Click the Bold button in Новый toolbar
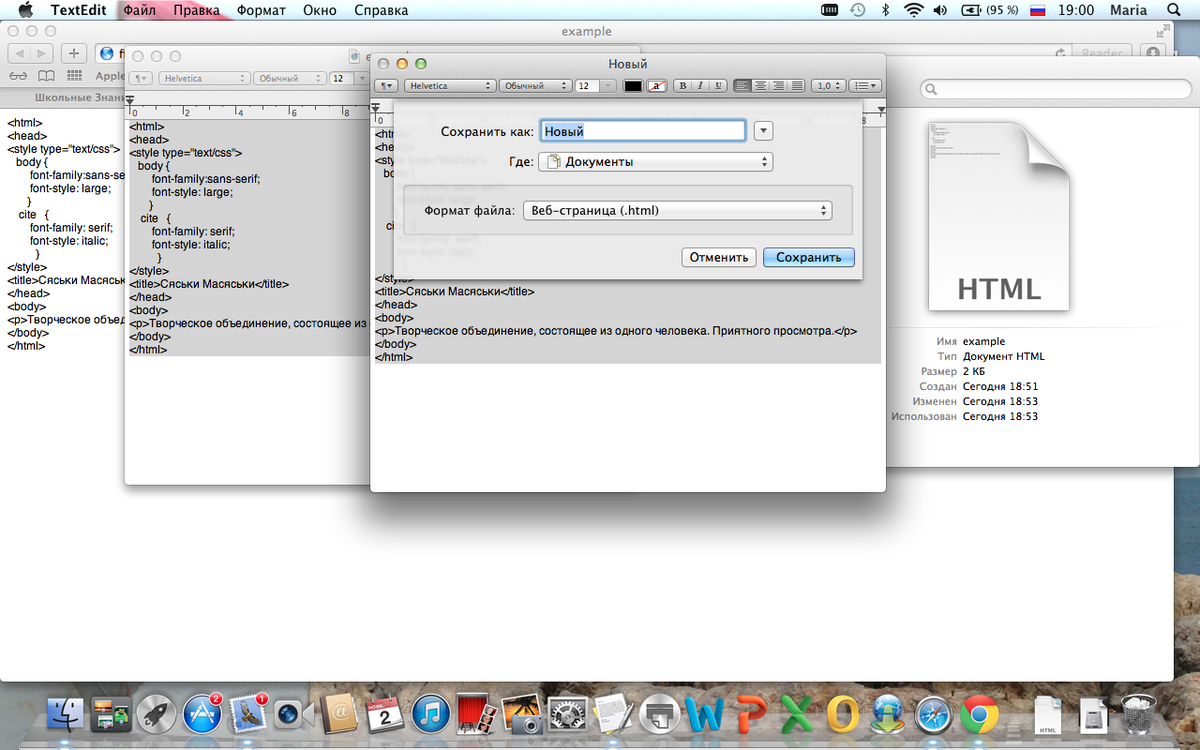Image resolution: width=1200 pixels, height=750 pixels. click(683, 86)
